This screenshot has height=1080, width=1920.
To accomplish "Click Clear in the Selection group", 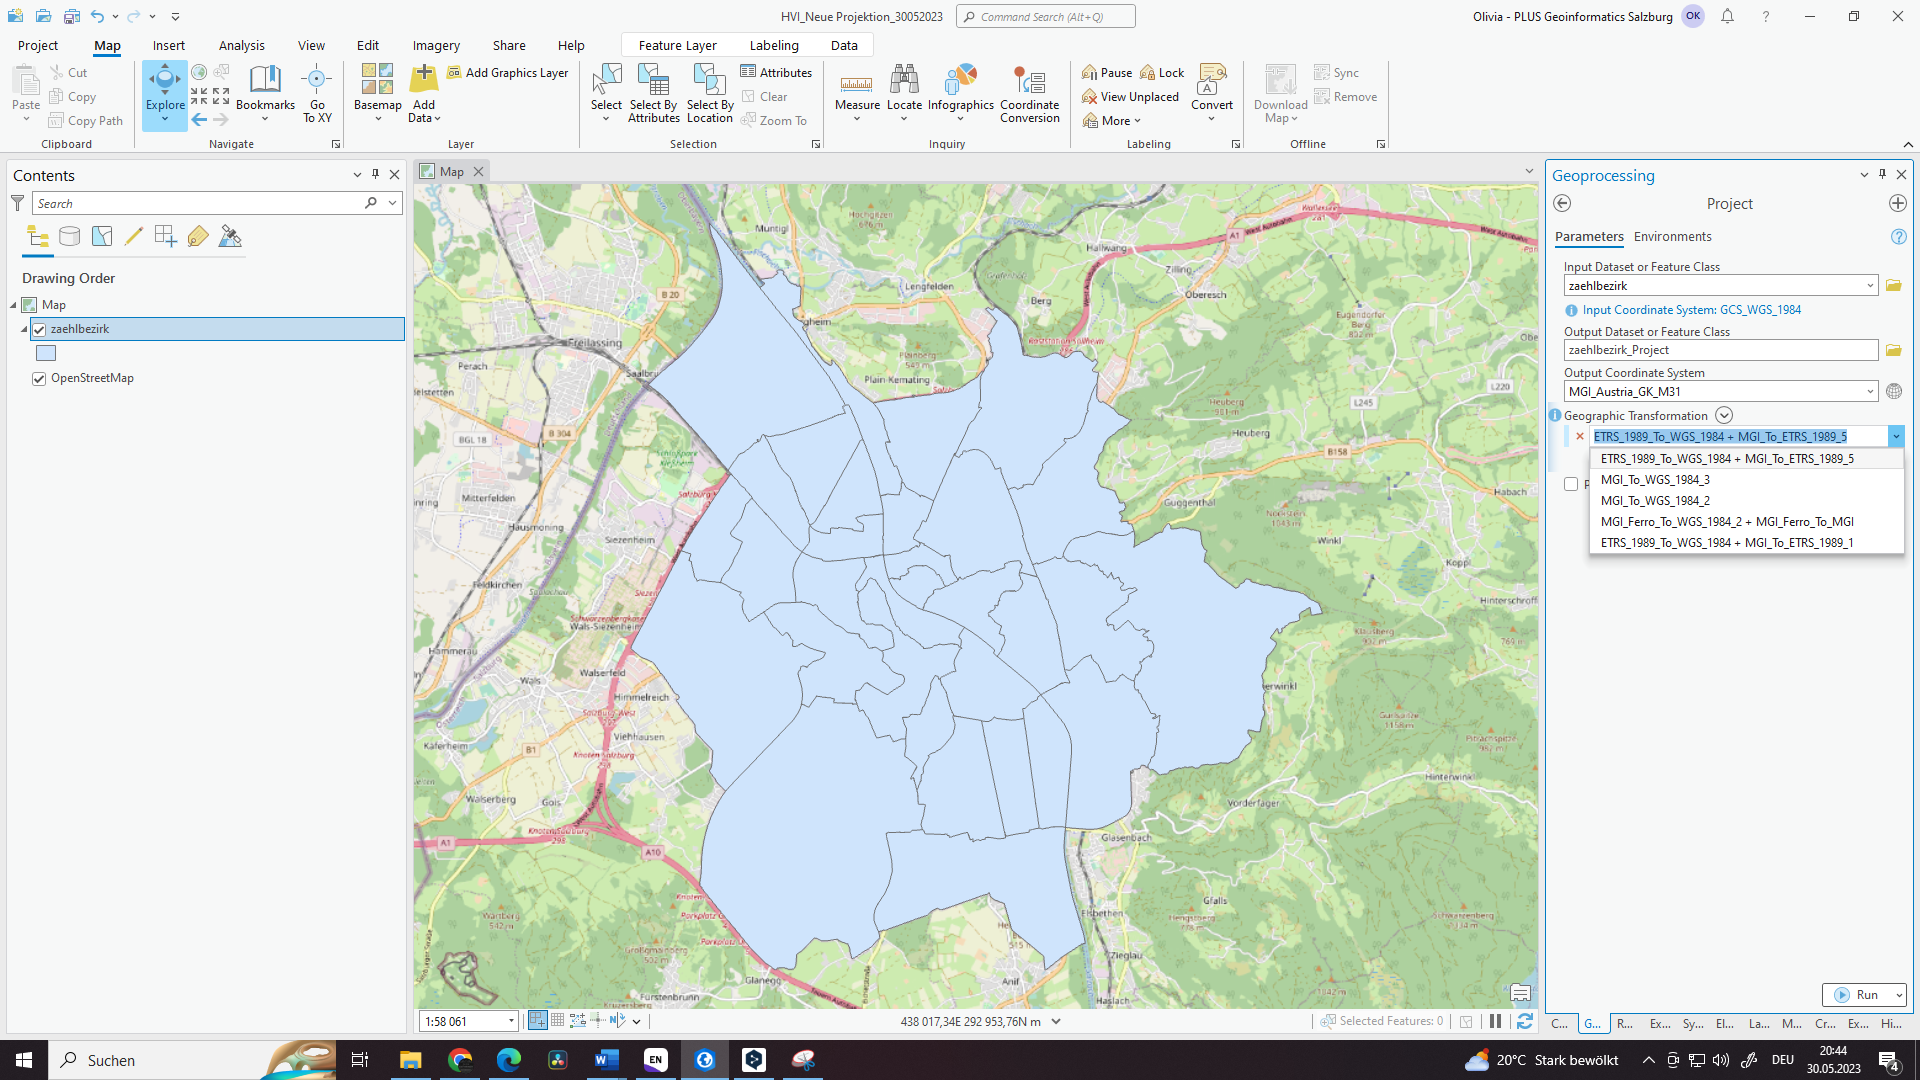I will pos(765,96).
